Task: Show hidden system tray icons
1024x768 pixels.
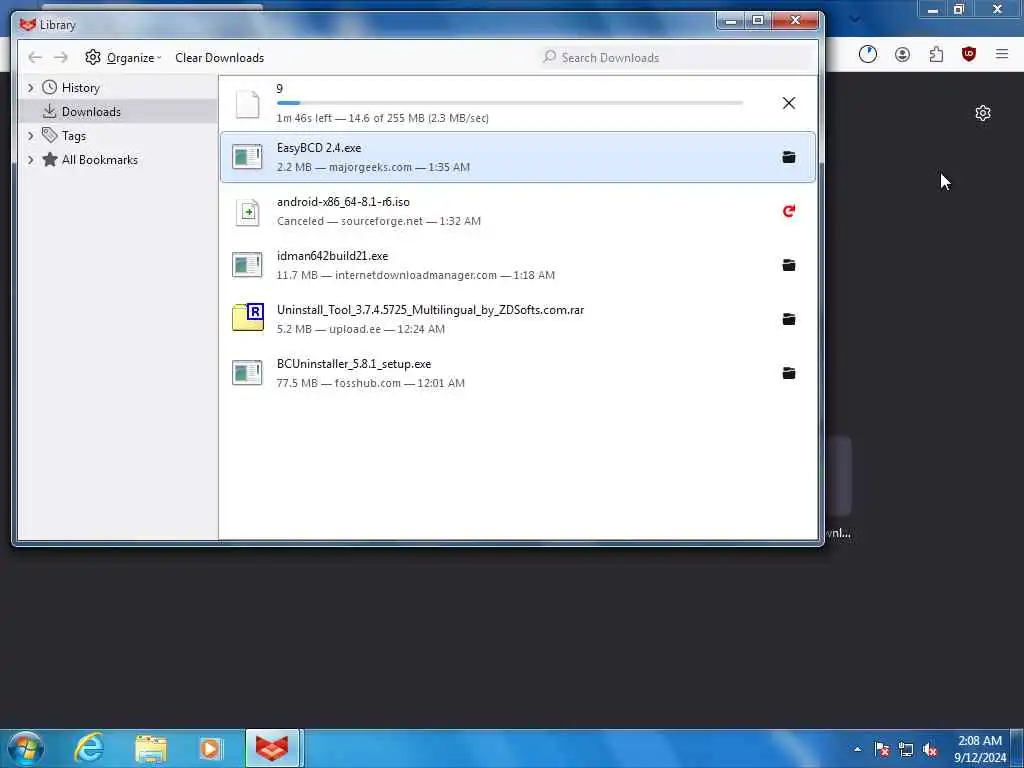Action: 857,749
